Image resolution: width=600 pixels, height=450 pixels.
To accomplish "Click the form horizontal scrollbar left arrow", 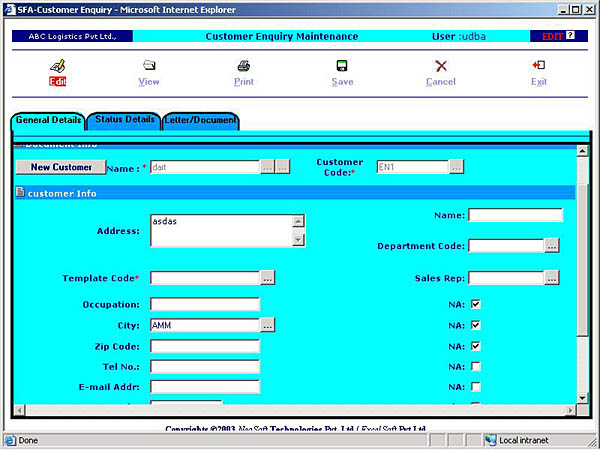I will coord(20,410).
